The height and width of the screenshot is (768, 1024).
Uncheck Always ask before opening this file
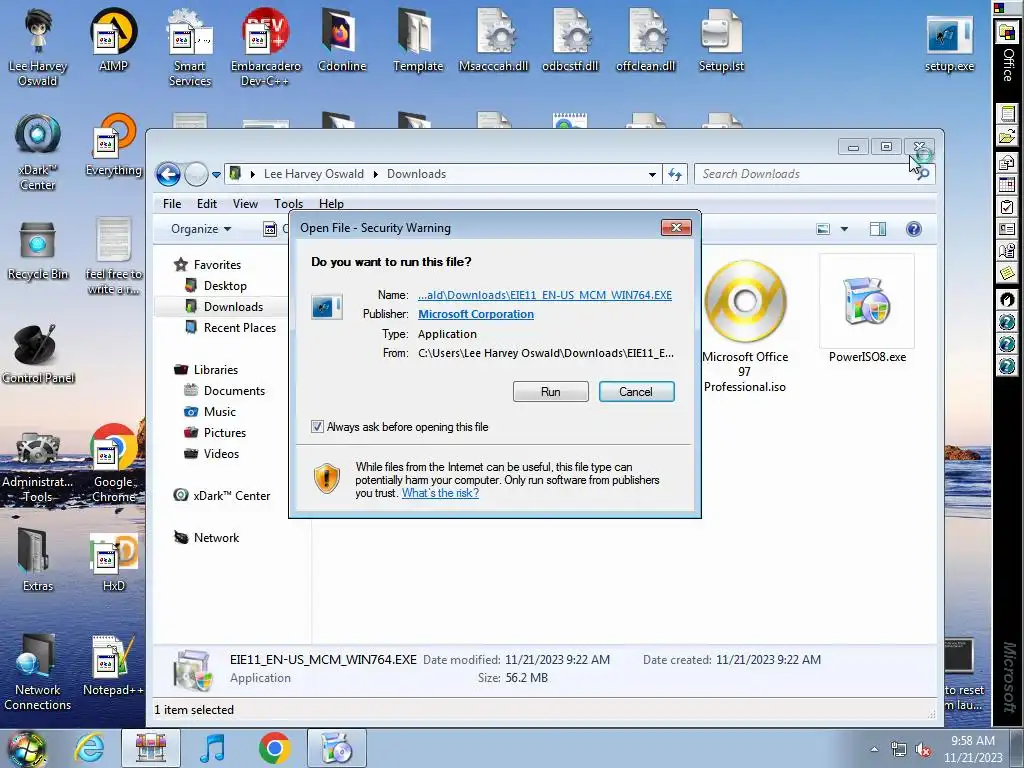click(317, 427)
